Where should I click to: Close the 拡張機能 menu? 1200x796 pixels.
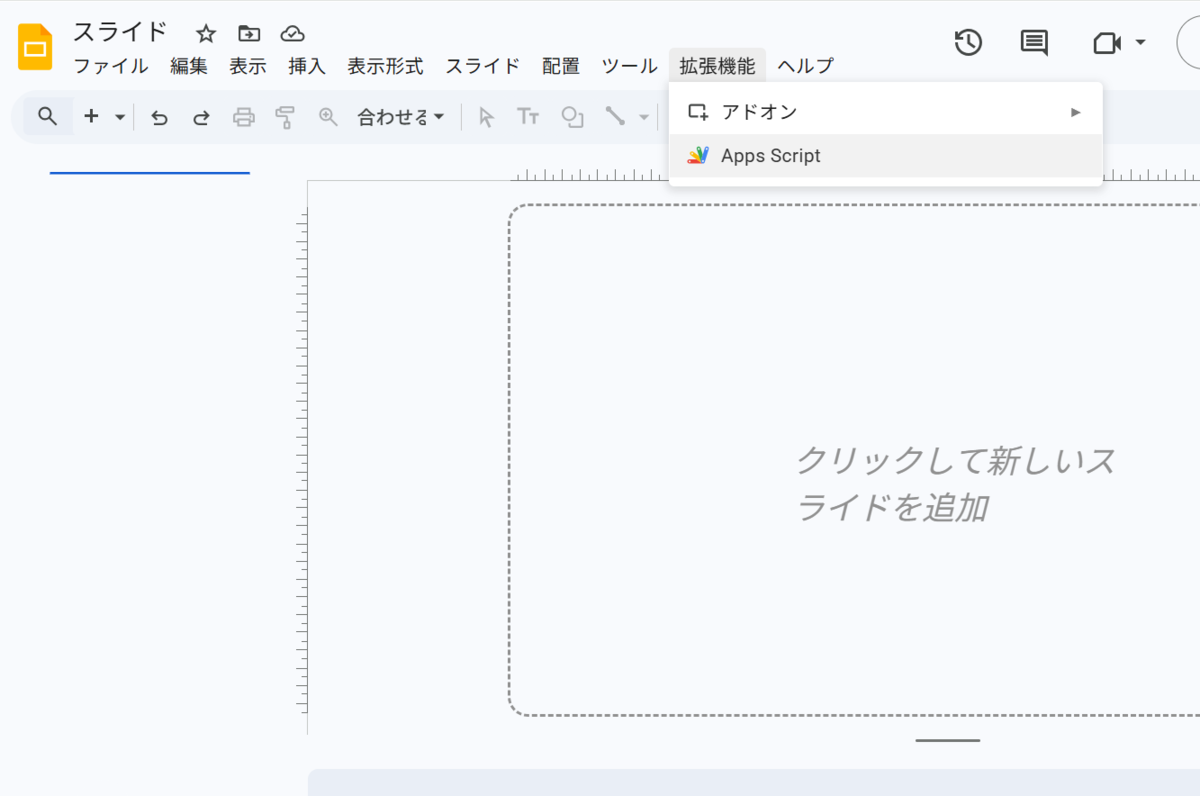[717, 66]
